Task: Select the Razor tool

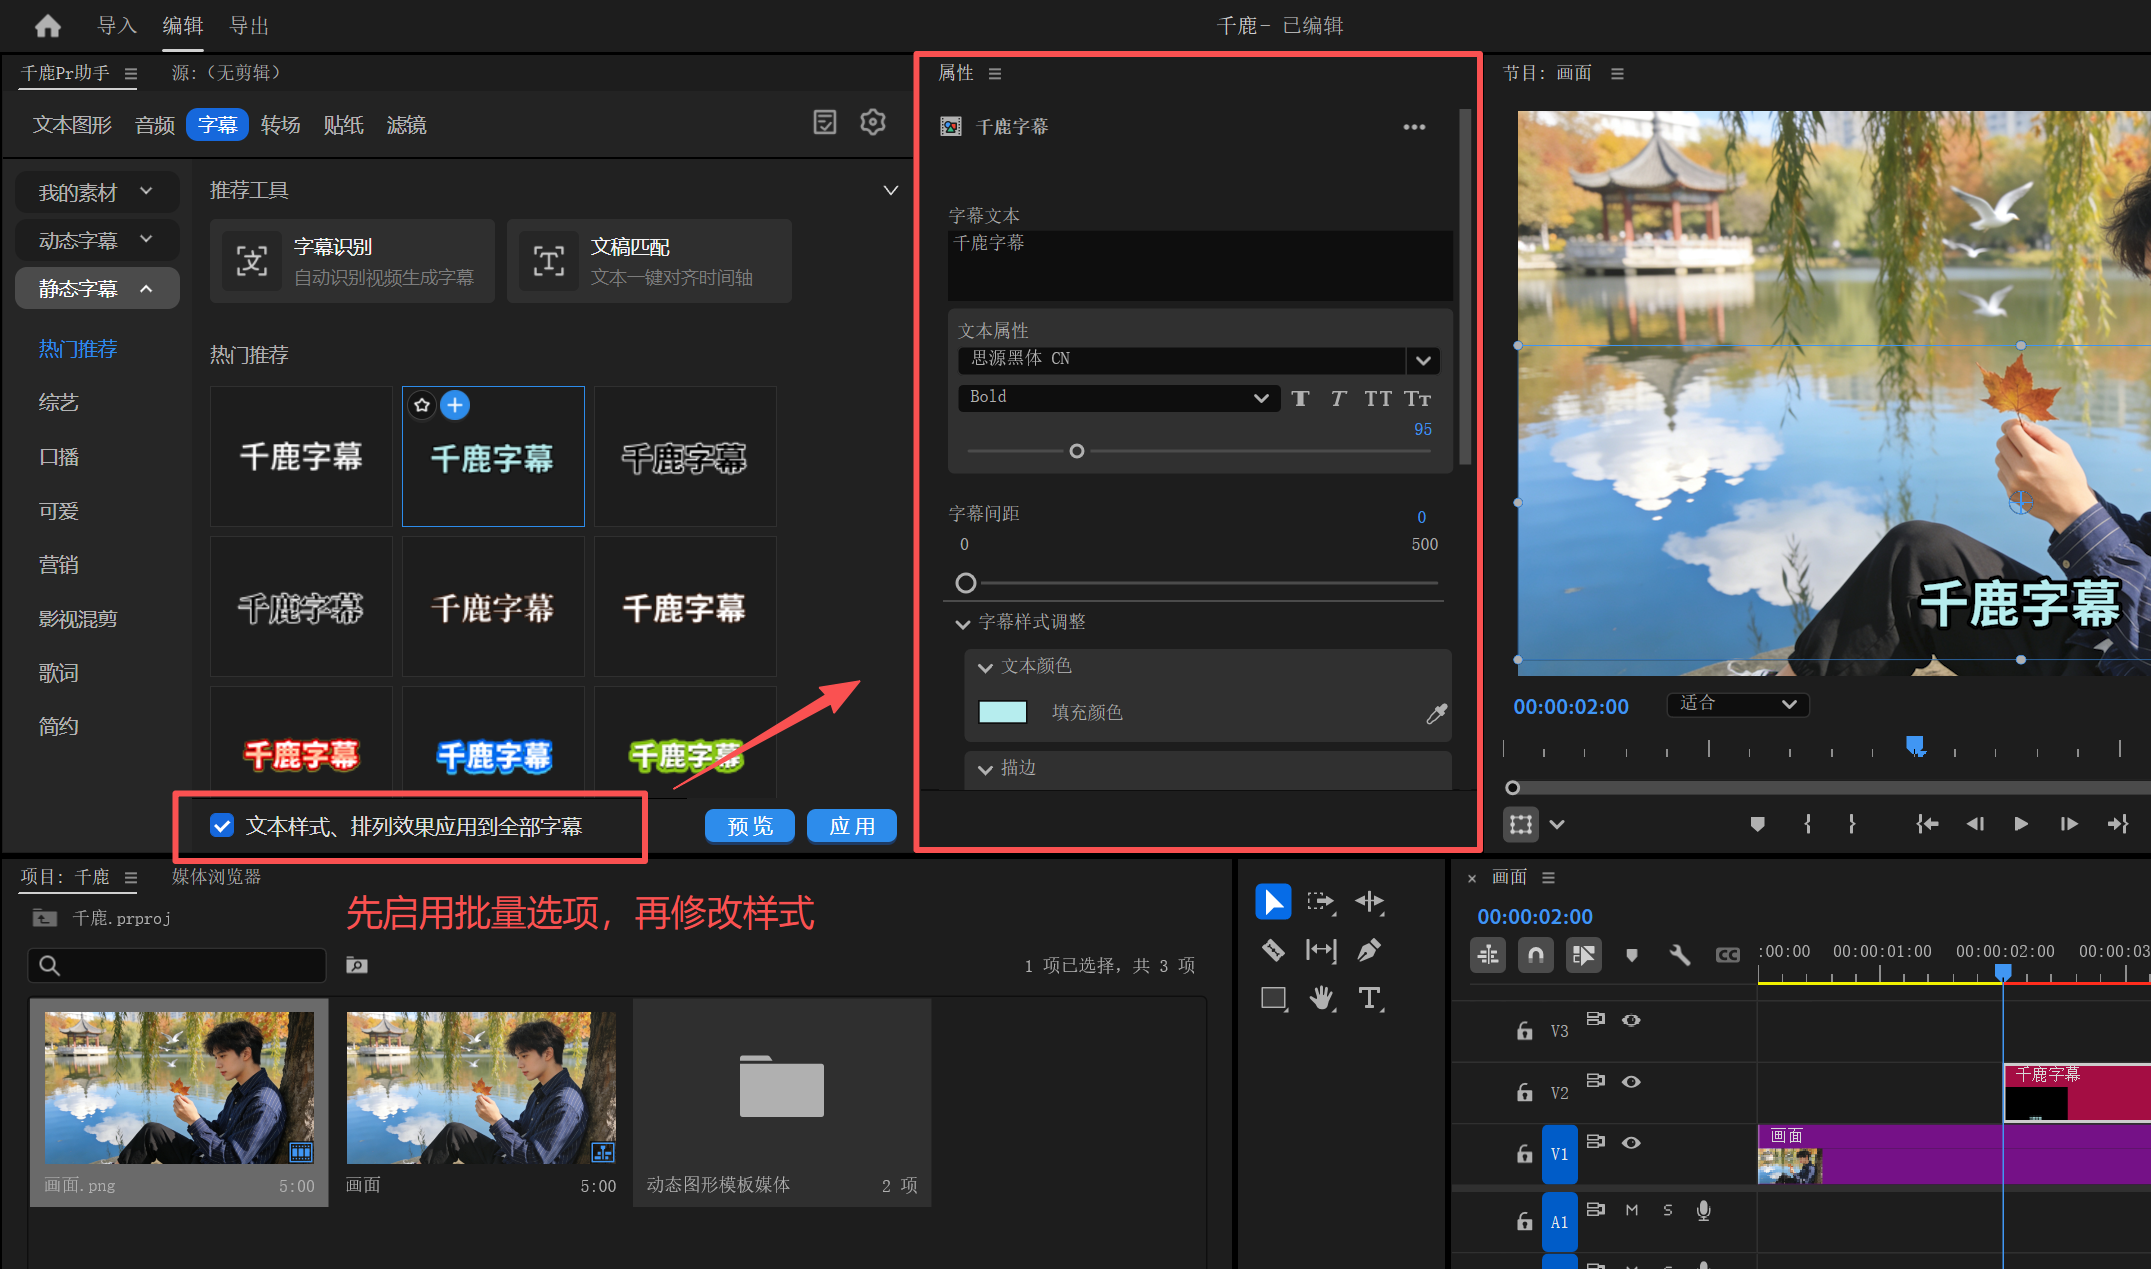Action: point(1273,950)
